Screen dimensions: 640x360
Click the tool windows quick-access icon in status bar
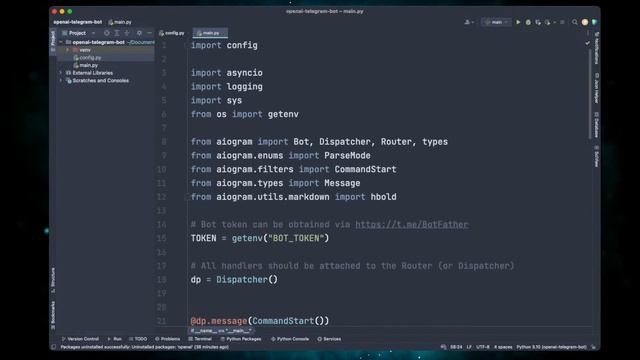(x=53, y=347)
